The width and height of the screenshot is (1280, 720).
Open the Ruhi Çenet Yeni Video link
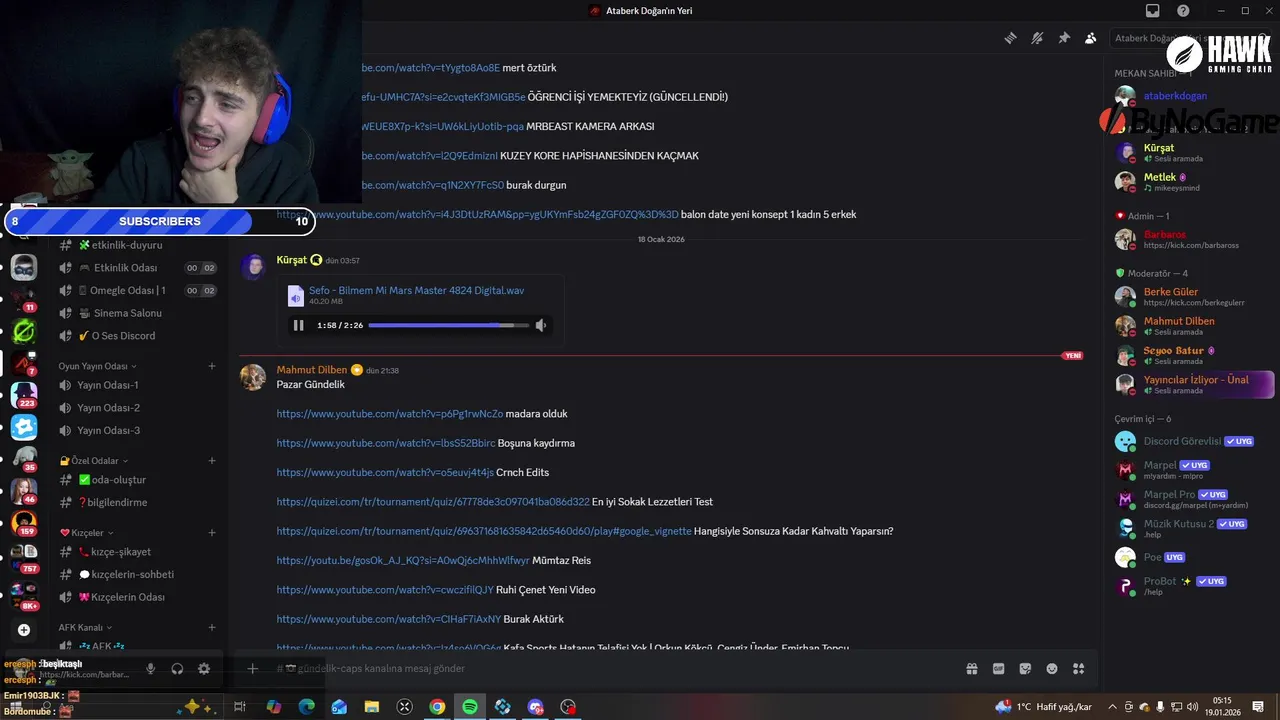385,590
